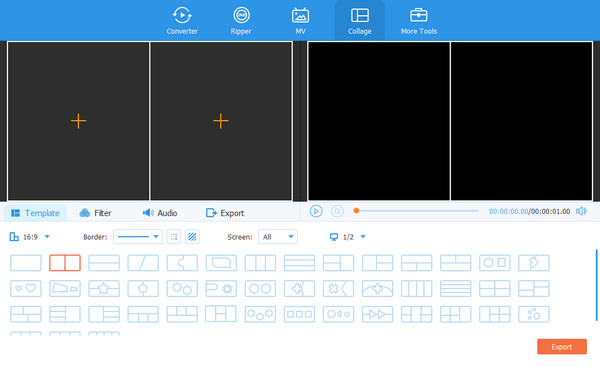
Task: Choose the puzzle-edge split template
Action: [x=182, y=263]
